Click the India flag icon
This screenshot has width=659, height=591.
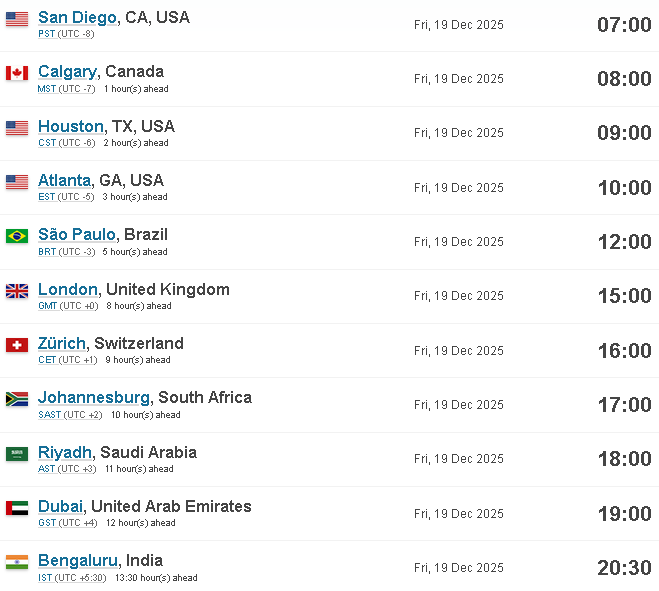[17, 562]
